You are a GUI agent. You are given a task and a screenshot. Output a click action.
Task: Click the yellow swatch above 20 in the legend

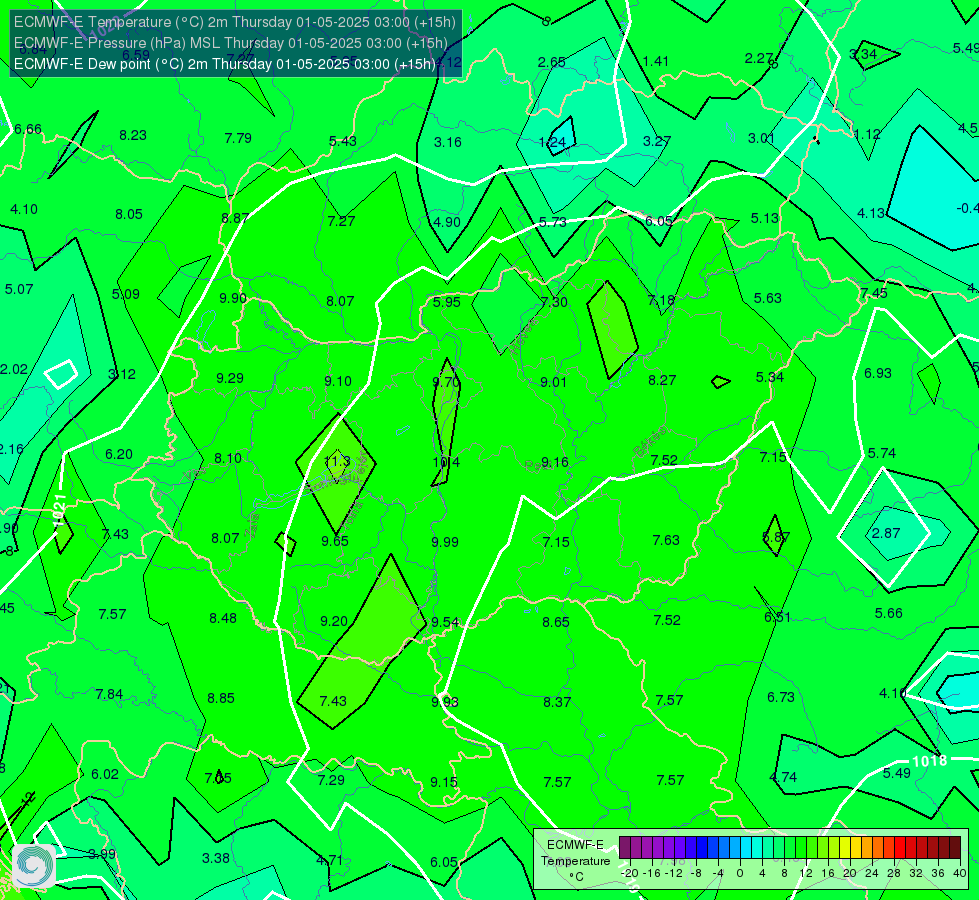[x=845, y=848]
